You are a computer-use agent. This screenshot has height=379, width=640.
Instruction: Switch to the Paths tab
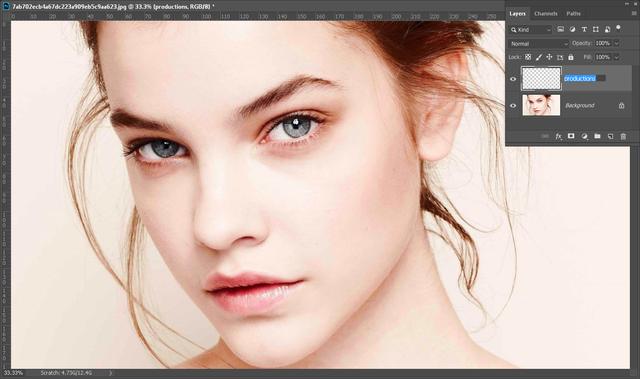[x=573, y=13]
